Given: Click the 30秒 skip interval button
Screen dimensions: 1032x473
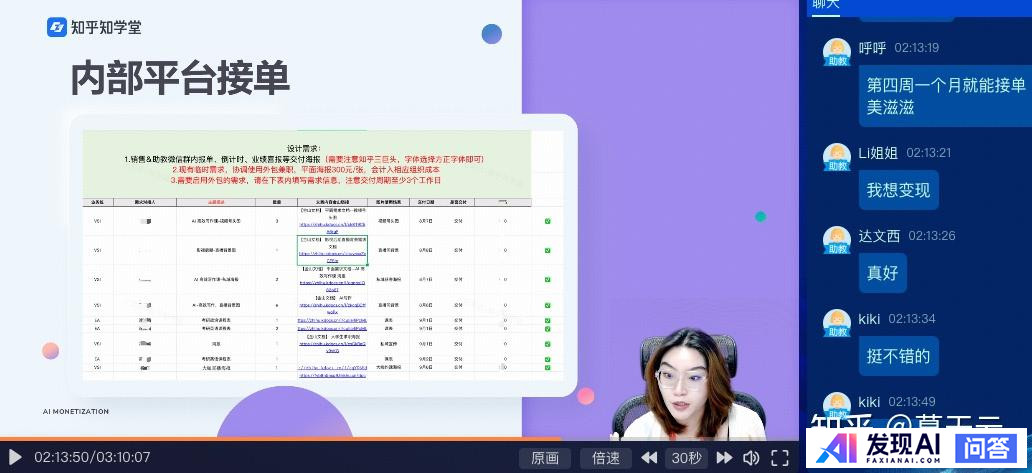Looking at the screenshot, I should [x=686, y=458].
